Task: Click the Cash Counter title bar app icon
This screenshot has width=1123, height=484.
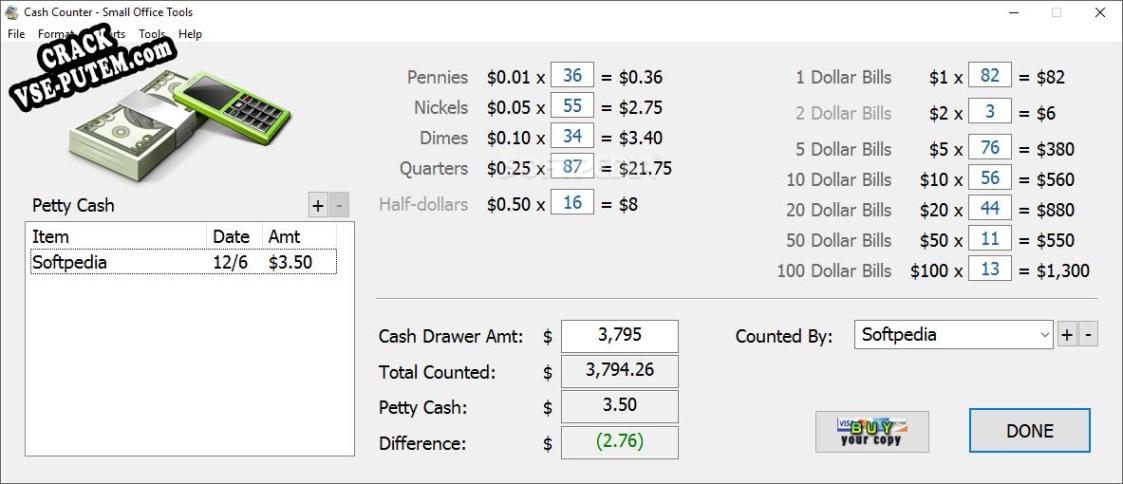Action: click(x=11, y=12)
